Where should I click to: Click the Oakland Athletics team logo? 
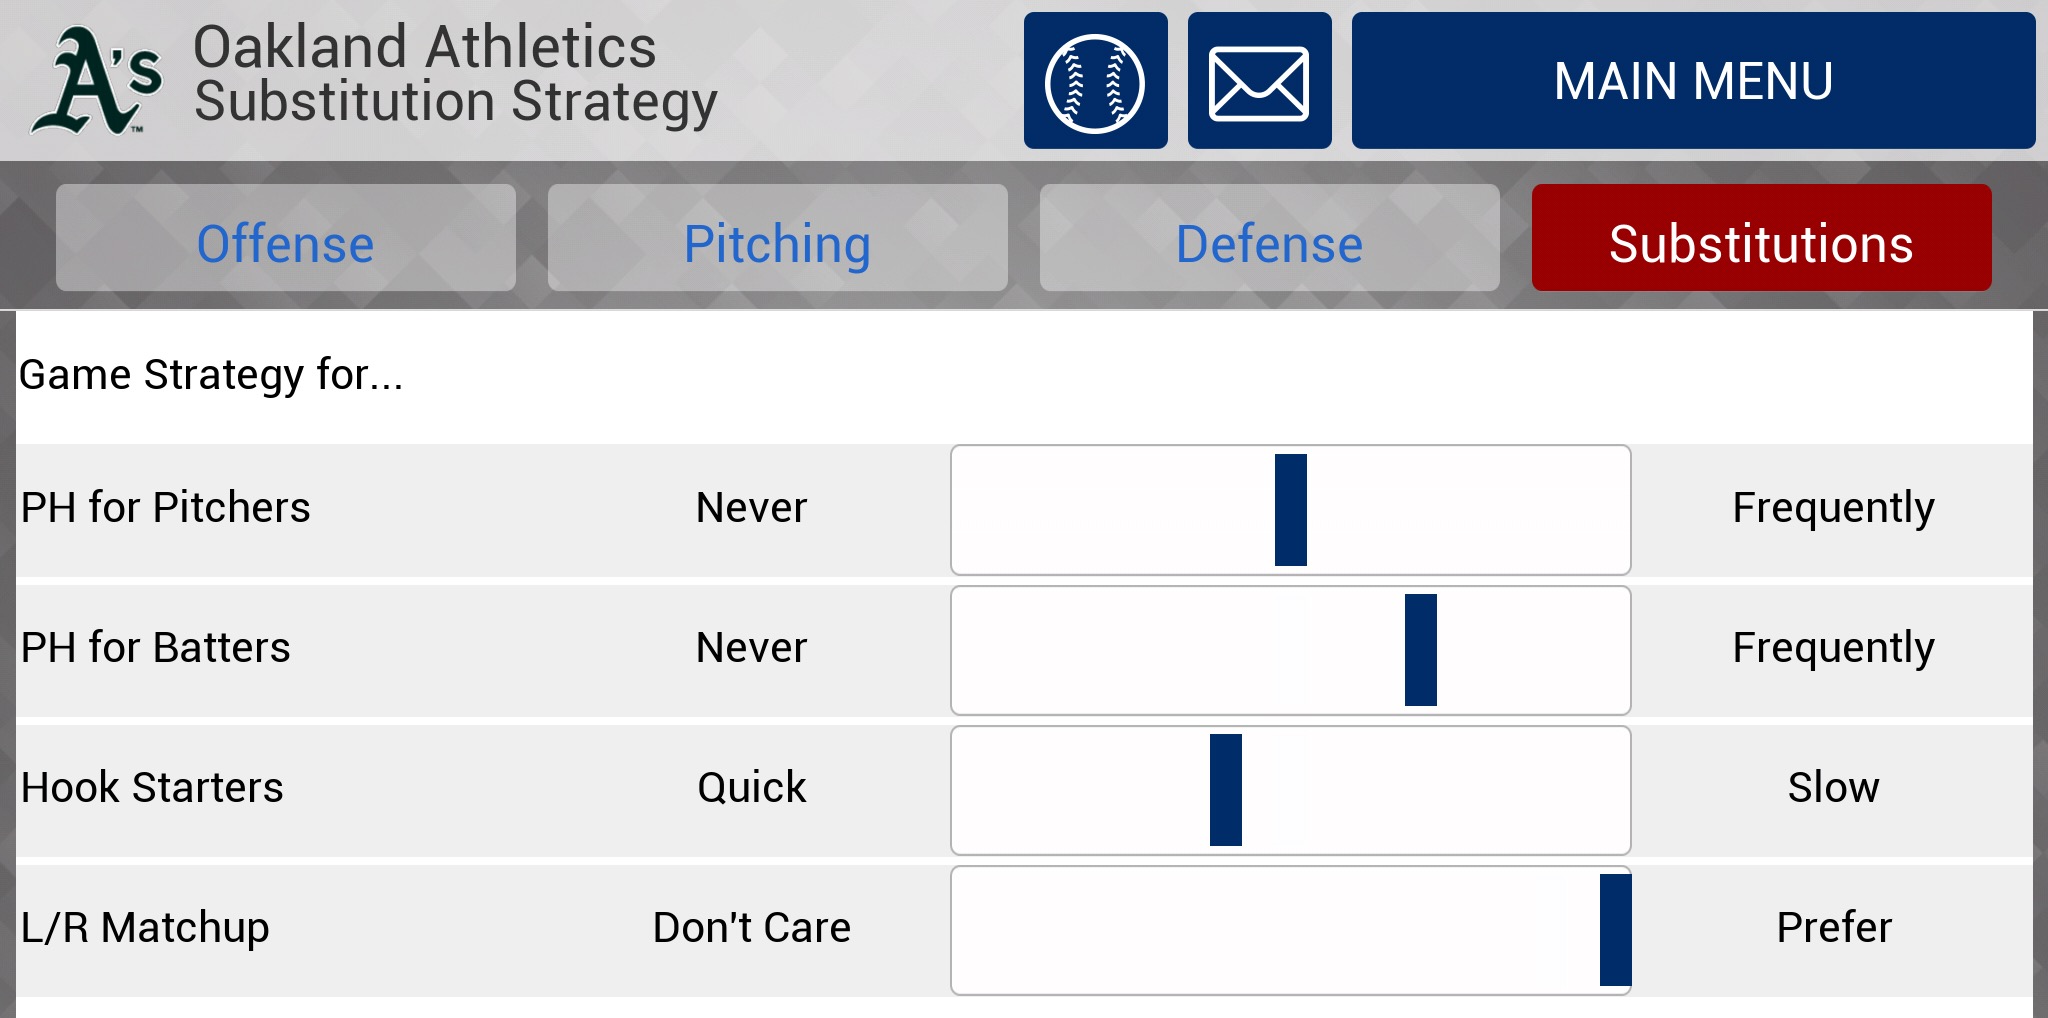pyautogui.click(x=97, y=81)
